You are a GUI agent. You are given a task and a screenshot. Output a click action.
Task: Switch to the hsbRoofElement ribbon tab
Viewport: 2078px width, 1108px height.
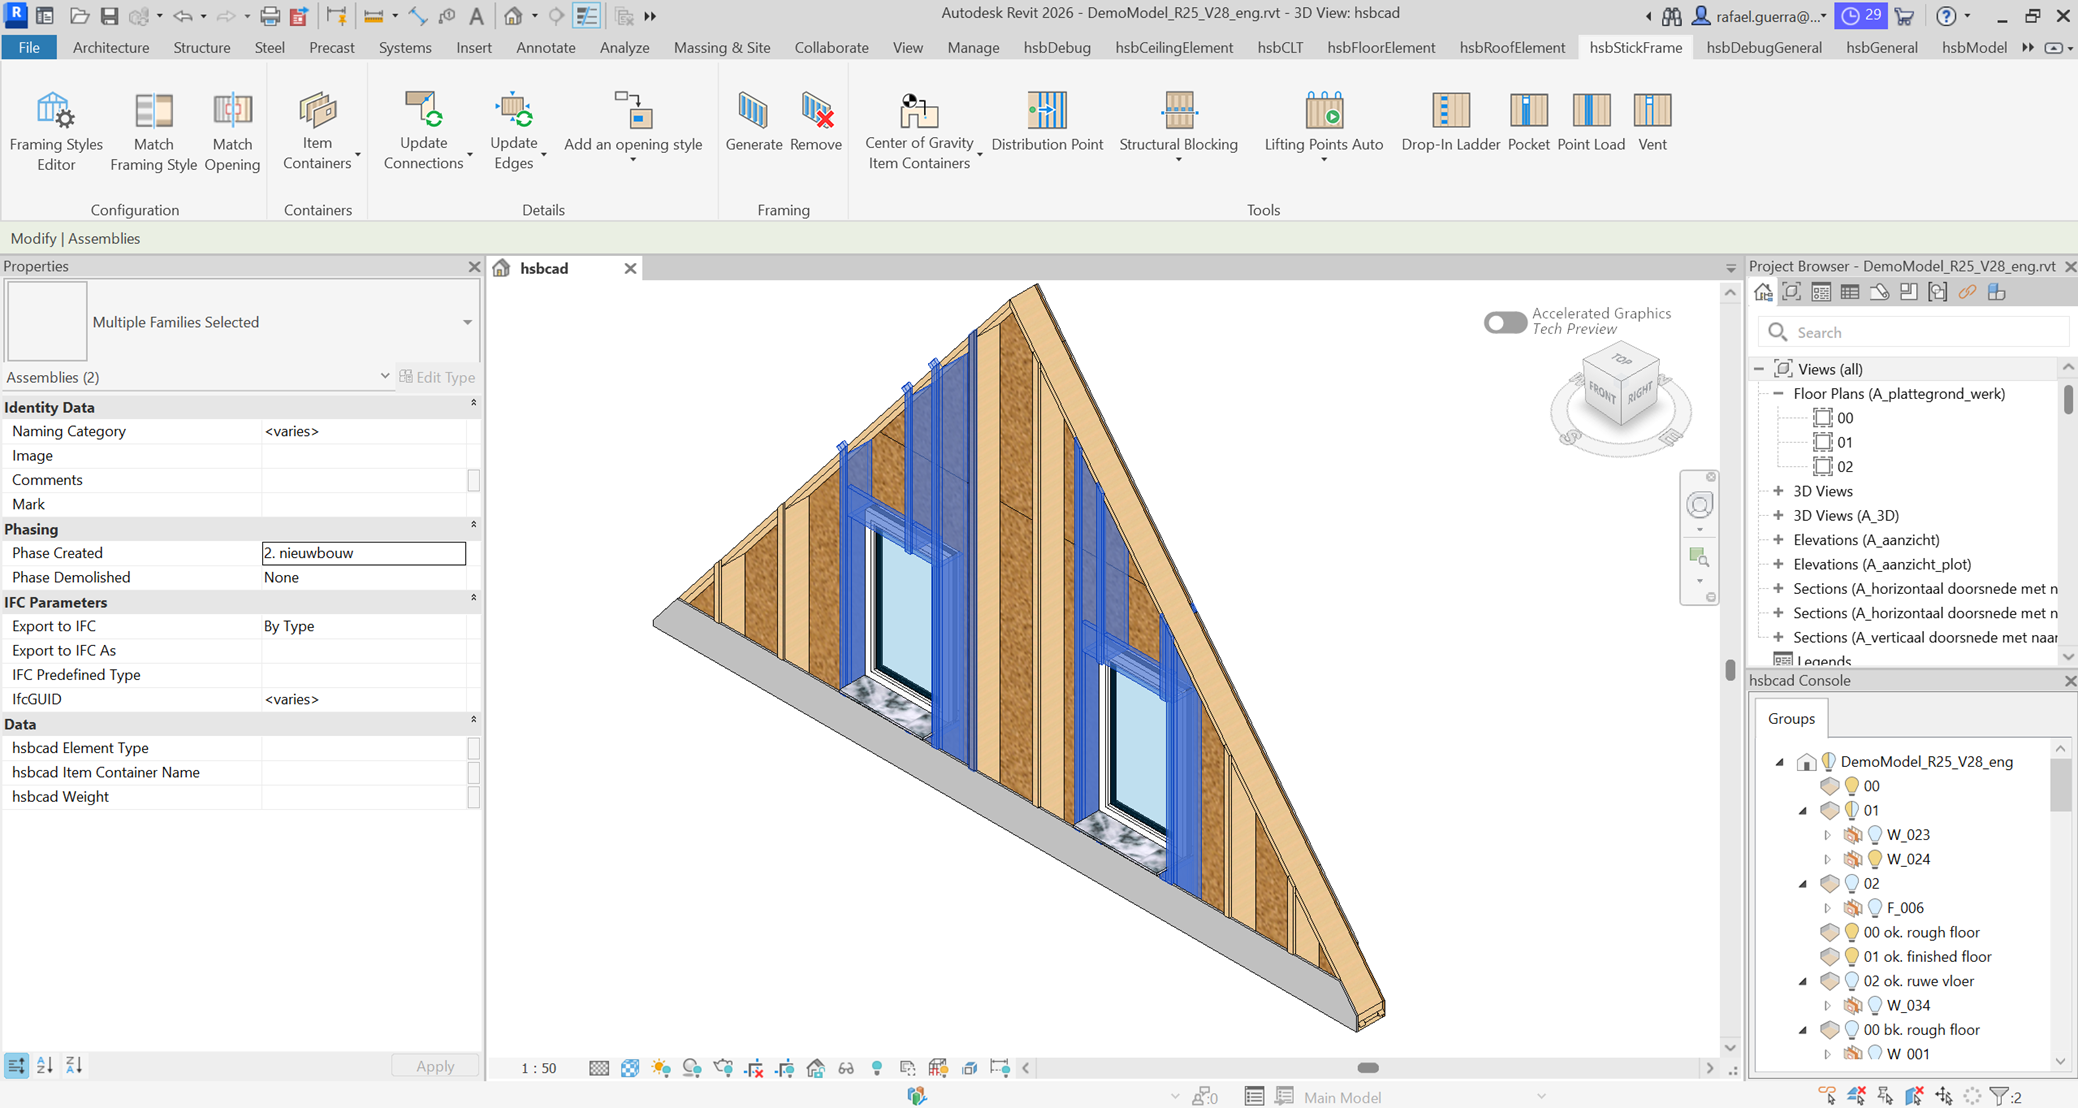click(x=1511, y=47)
